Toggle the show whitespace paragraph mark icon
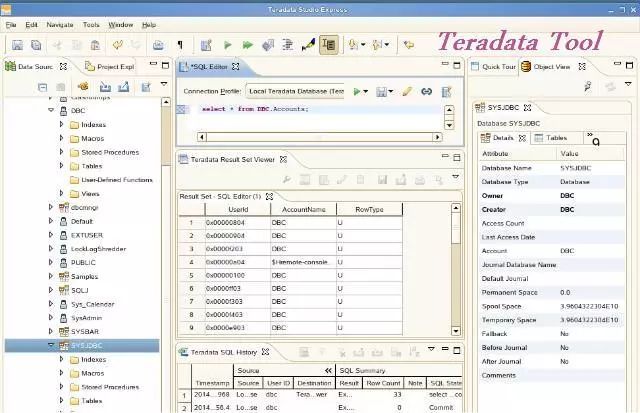640x413 pixels. (x=180, y=45)
